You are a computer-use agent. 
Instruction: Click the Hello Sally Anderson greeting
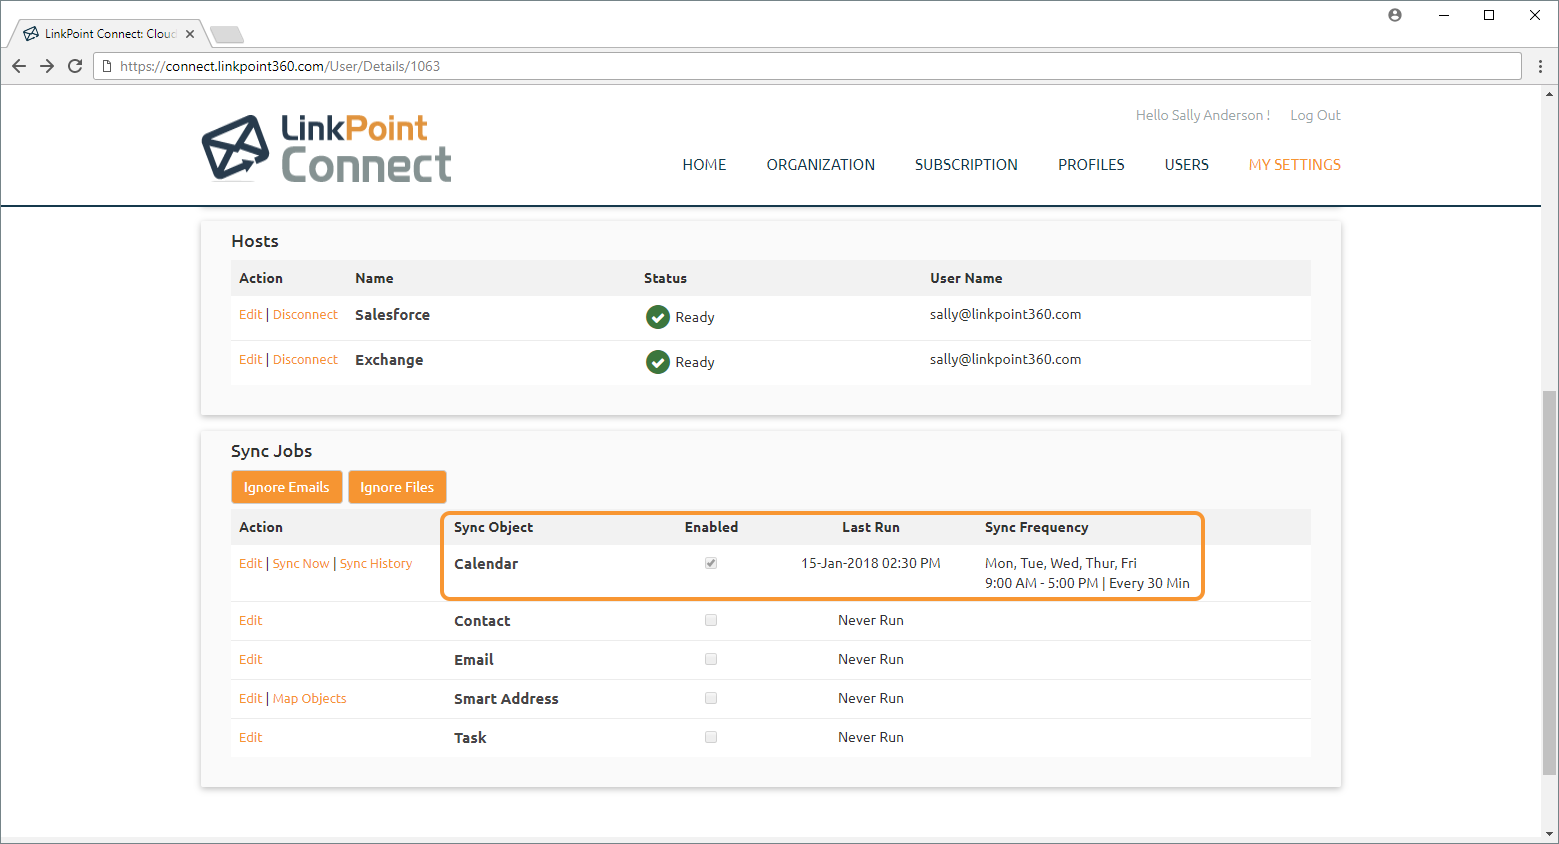[1203, 115]
